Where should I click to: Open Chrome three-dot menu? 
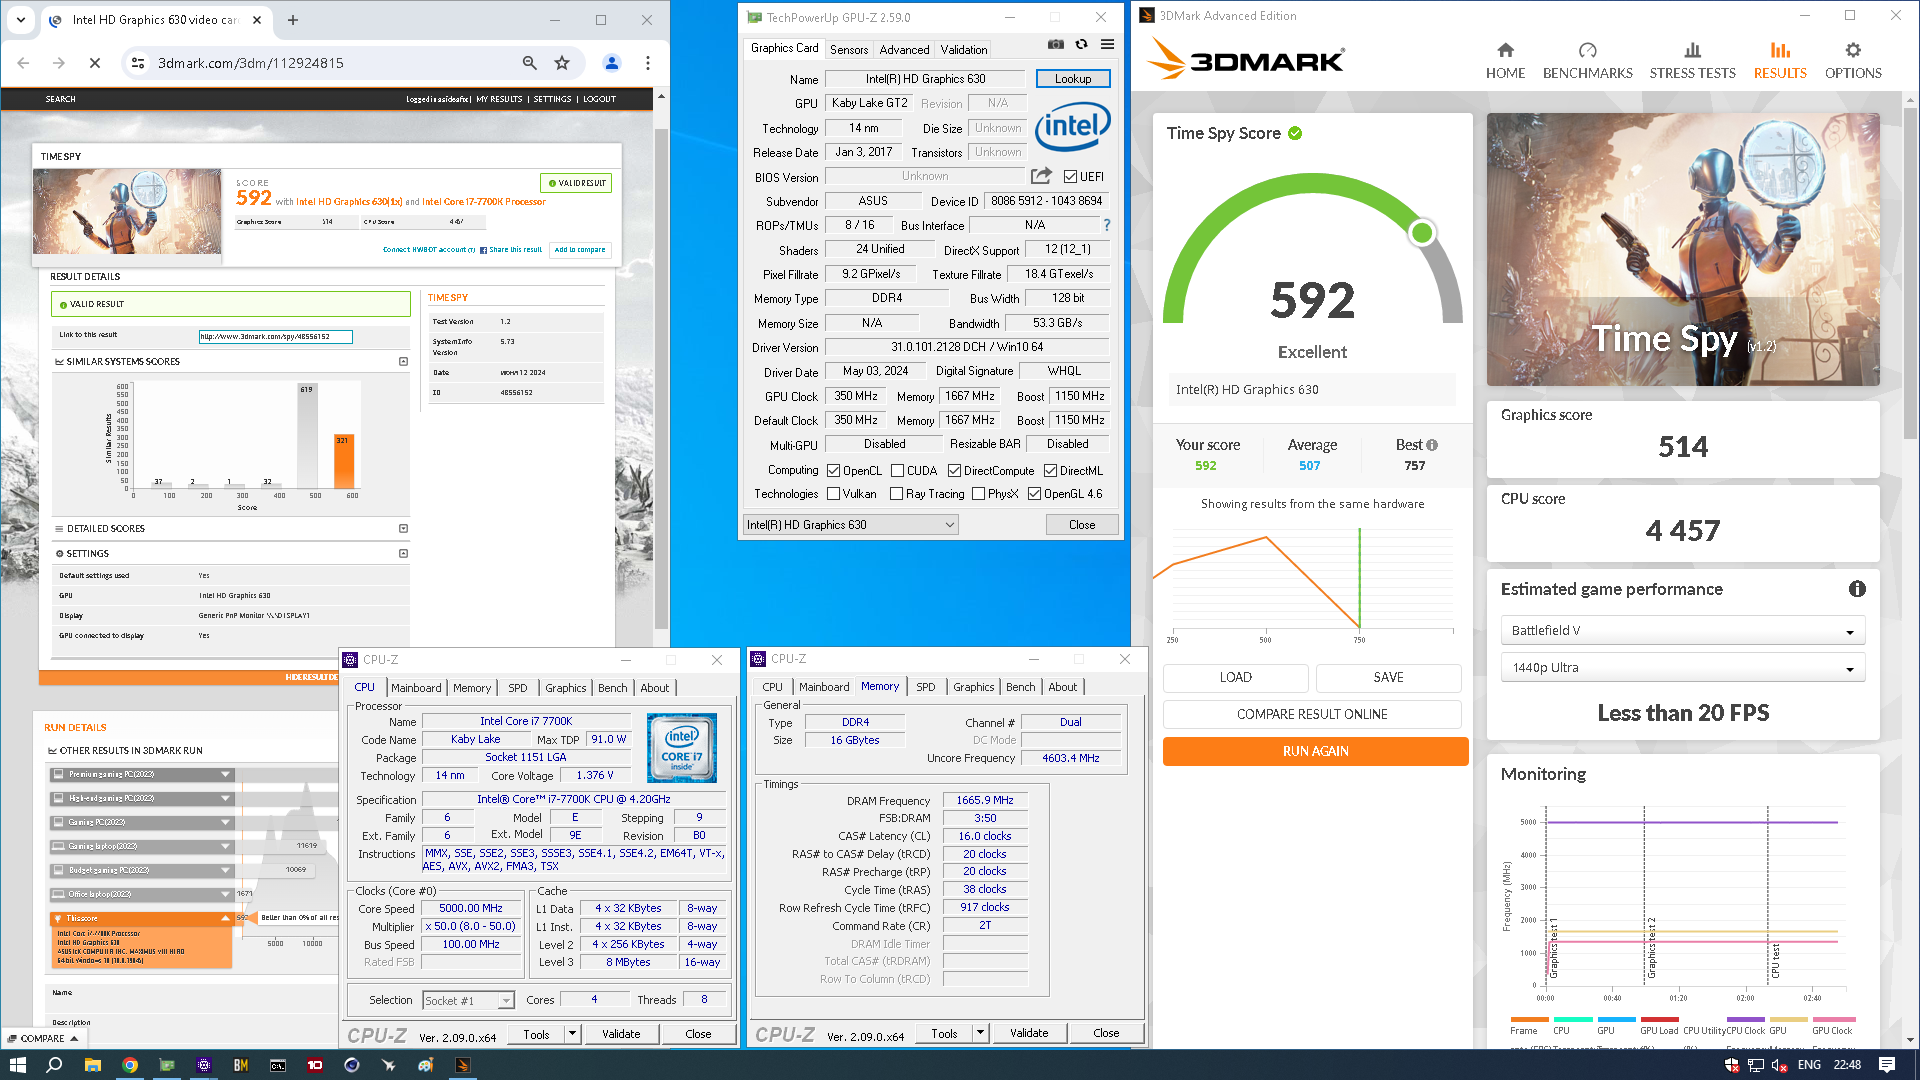(x=648, y=63)
